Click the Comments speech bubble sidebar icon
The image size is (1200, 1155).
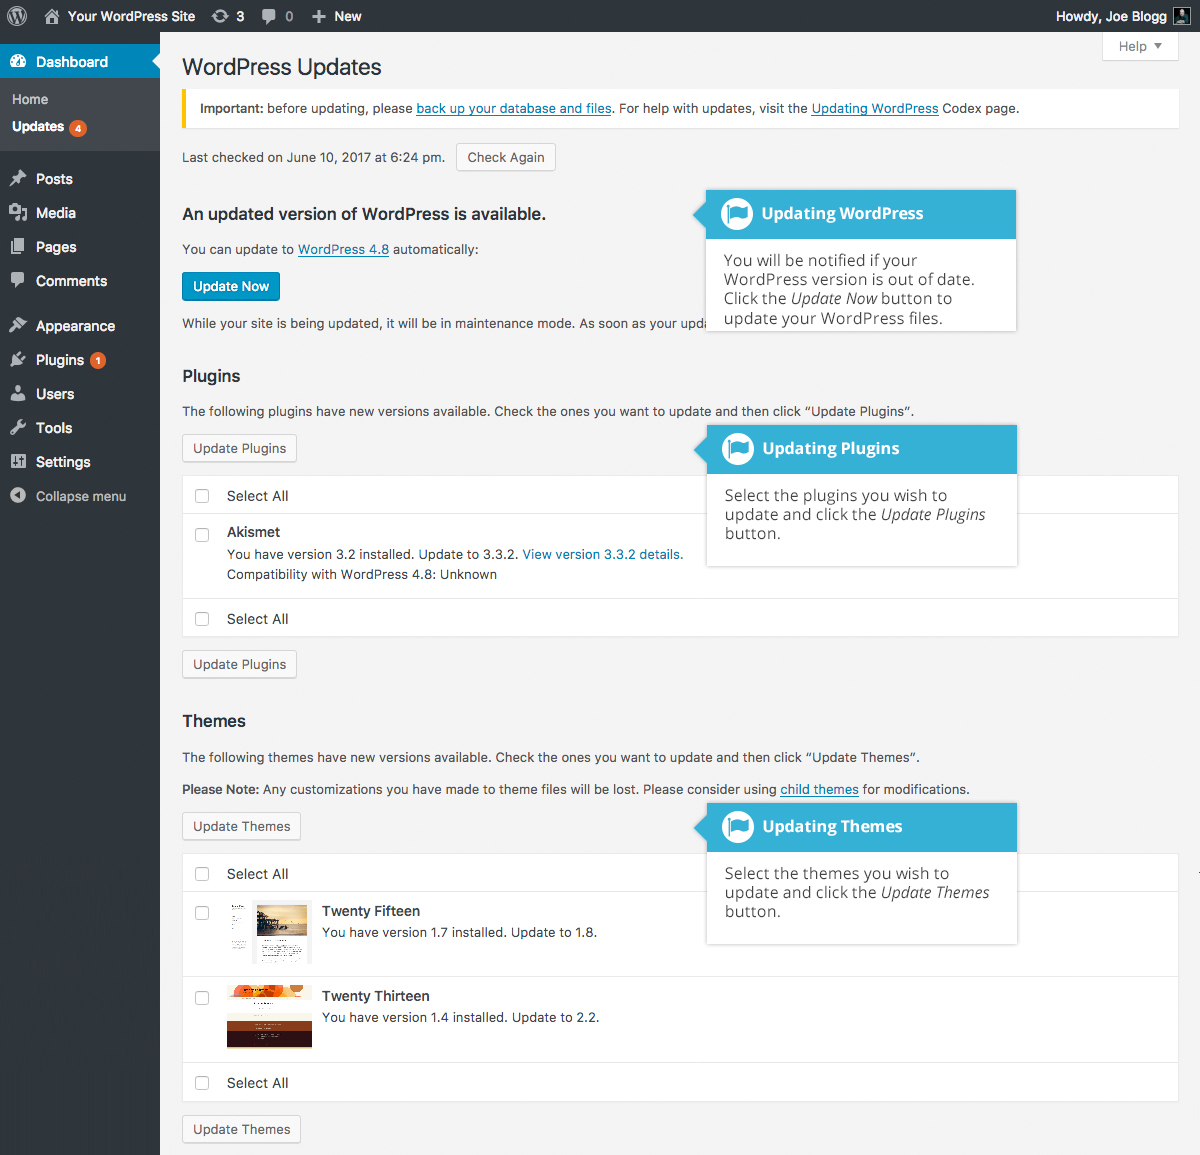pyautogui.click(x=18, y=280)
